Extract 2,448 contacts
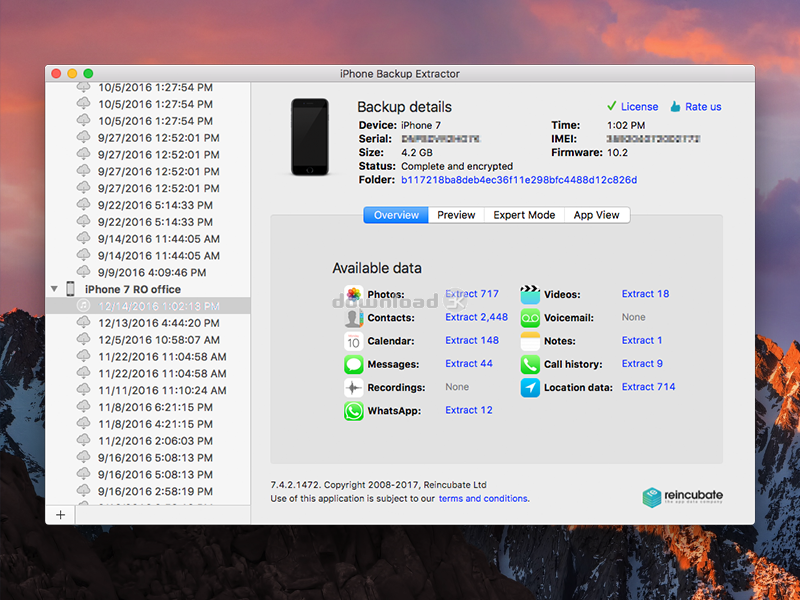Screen dimensions: 800x600 (x=477, y=317)
